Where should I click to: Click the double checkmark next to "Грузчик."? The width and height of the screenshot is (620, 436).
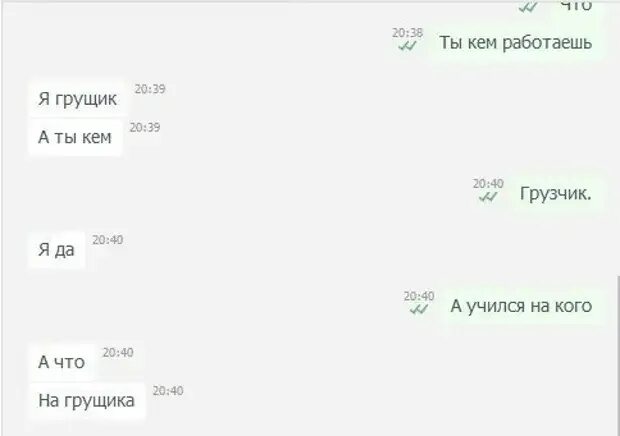tap(488, 196)
